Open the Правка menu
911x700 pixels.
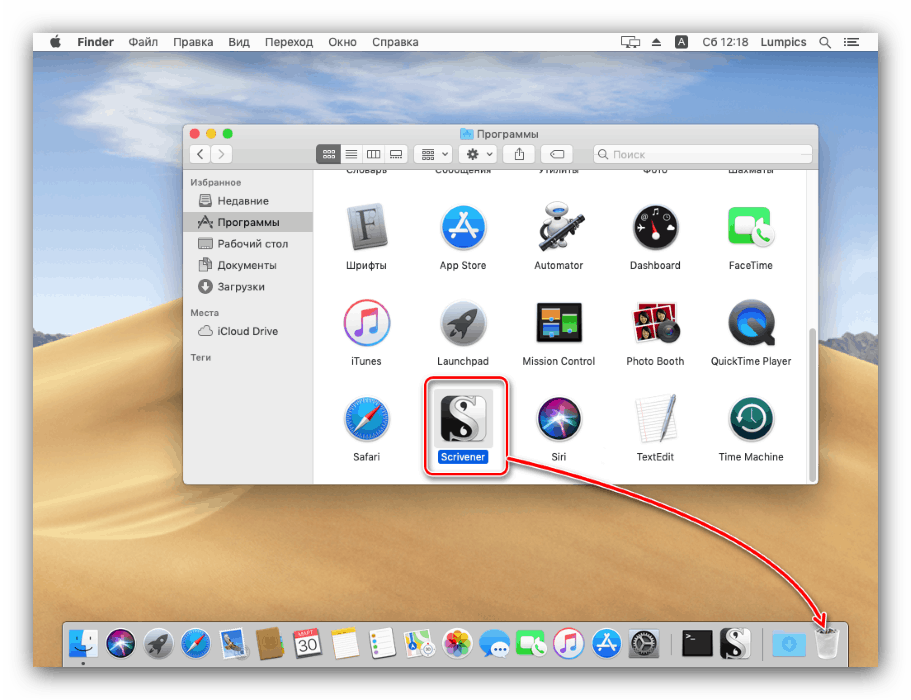click(x=193, y=42)
